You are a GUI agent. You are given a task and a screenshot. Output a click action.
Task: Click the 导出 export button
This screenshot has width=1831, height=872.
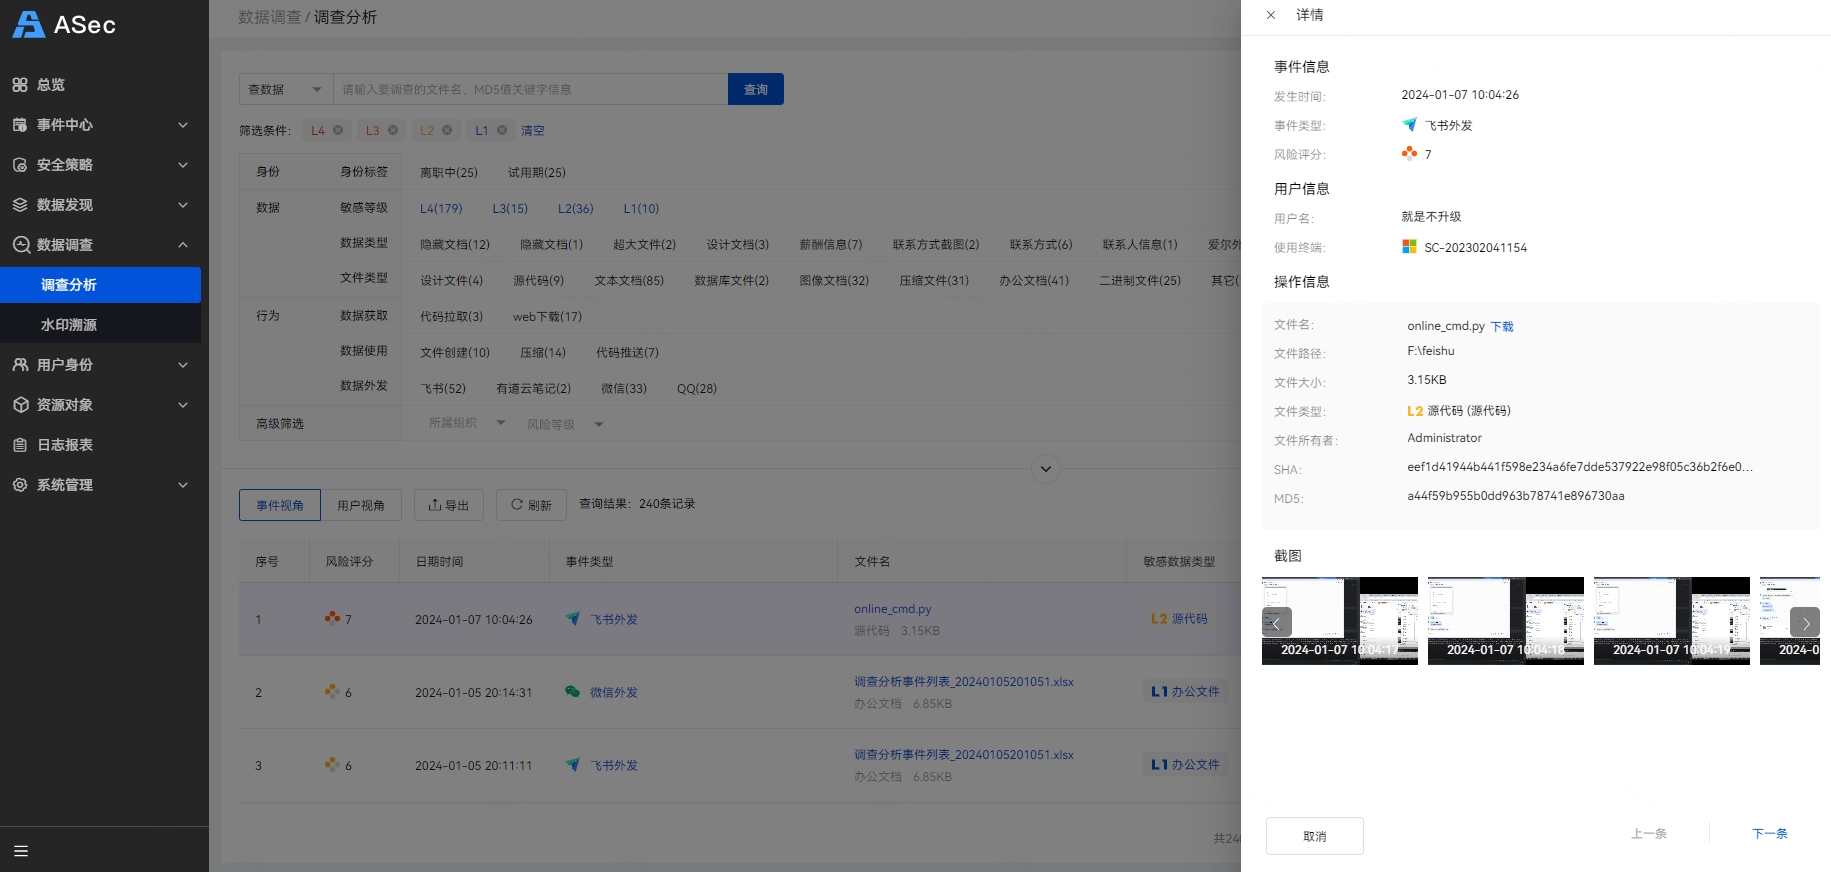pos(449,505)
